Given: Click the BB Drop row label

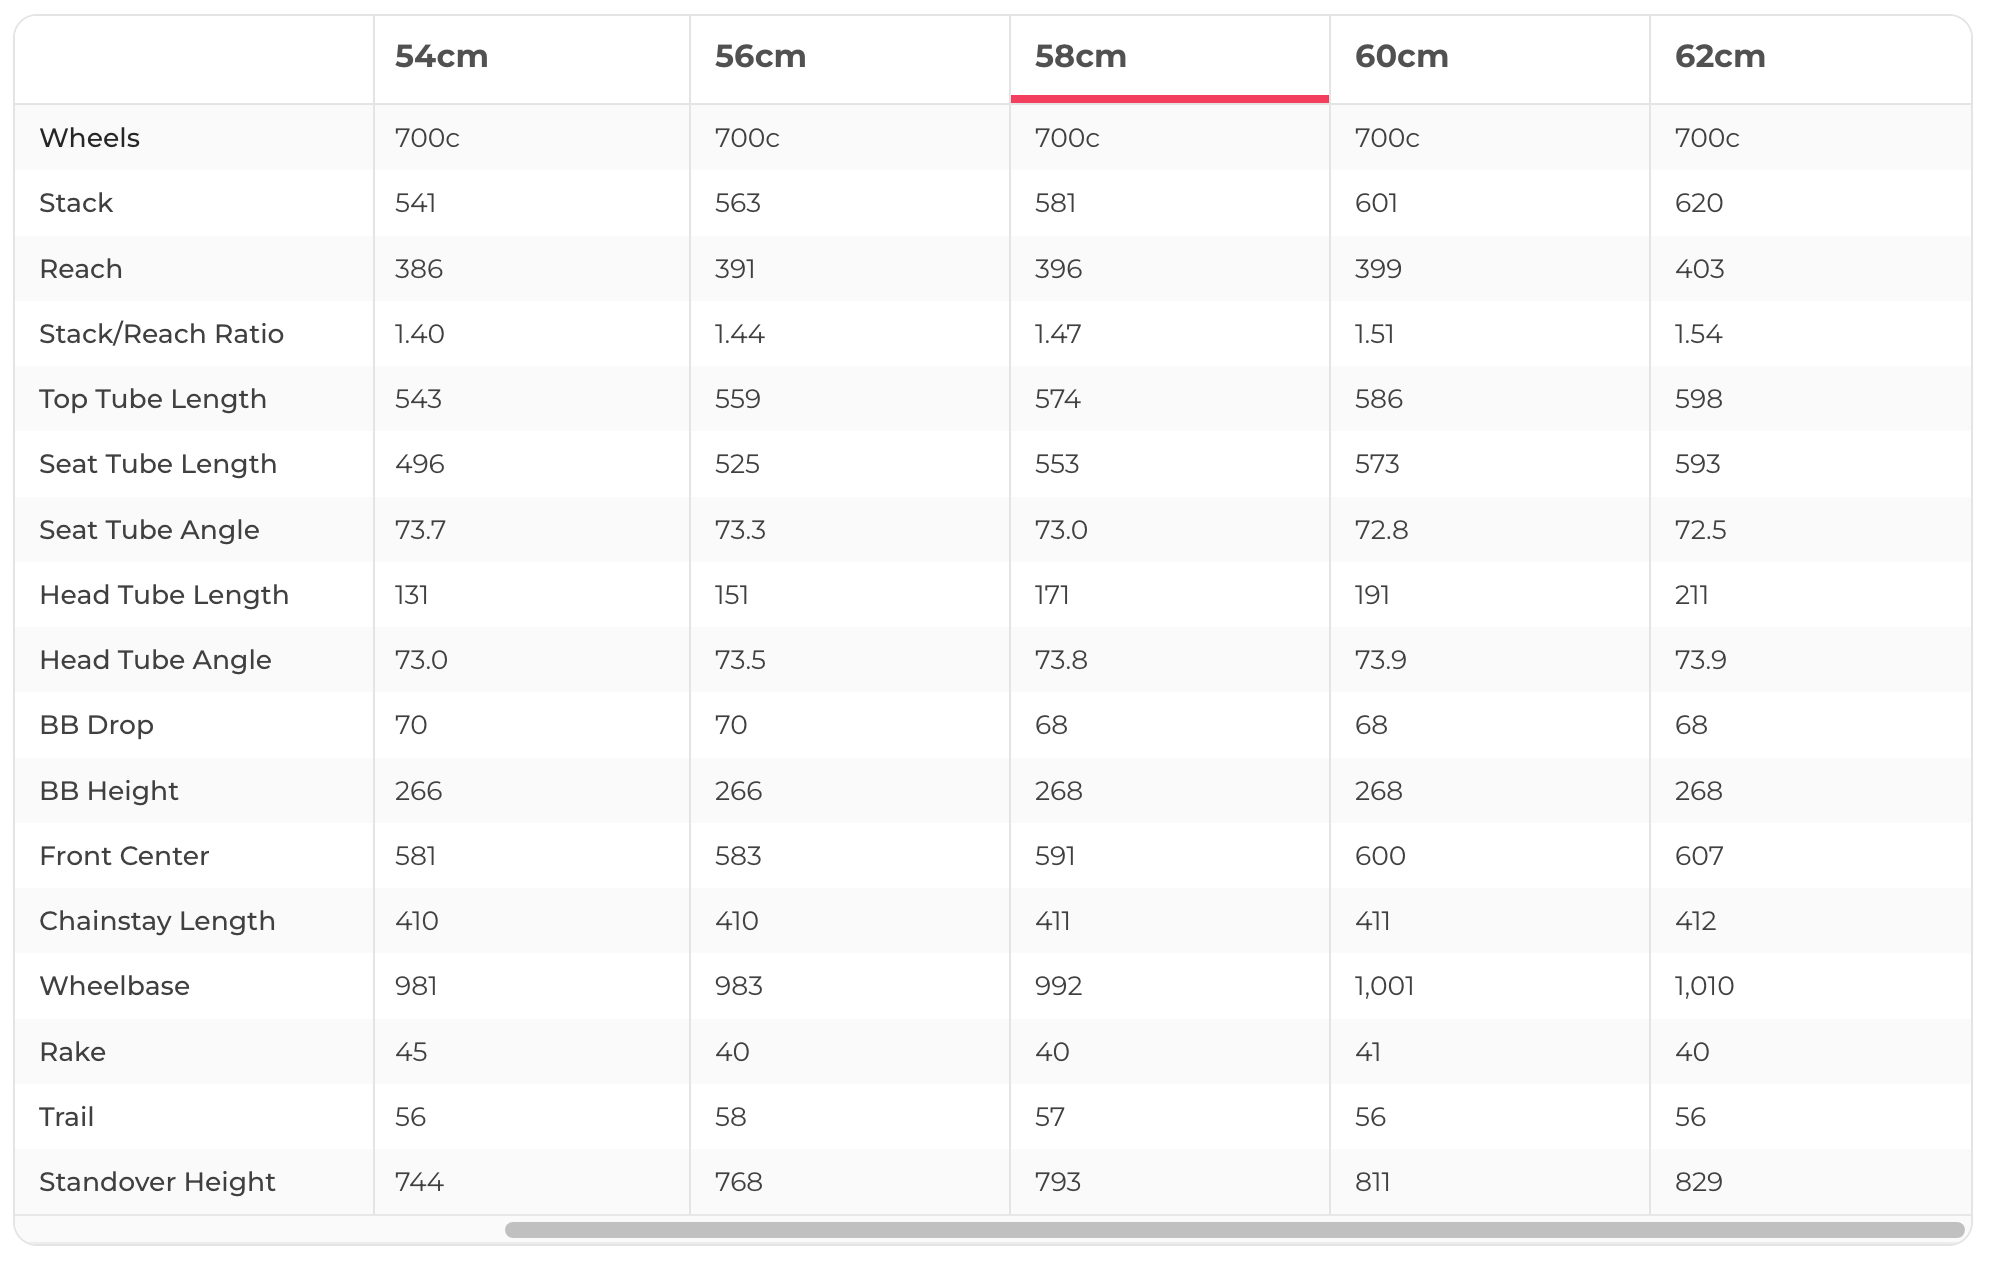Looking at the screenshot, I should [x=96, y=725].
